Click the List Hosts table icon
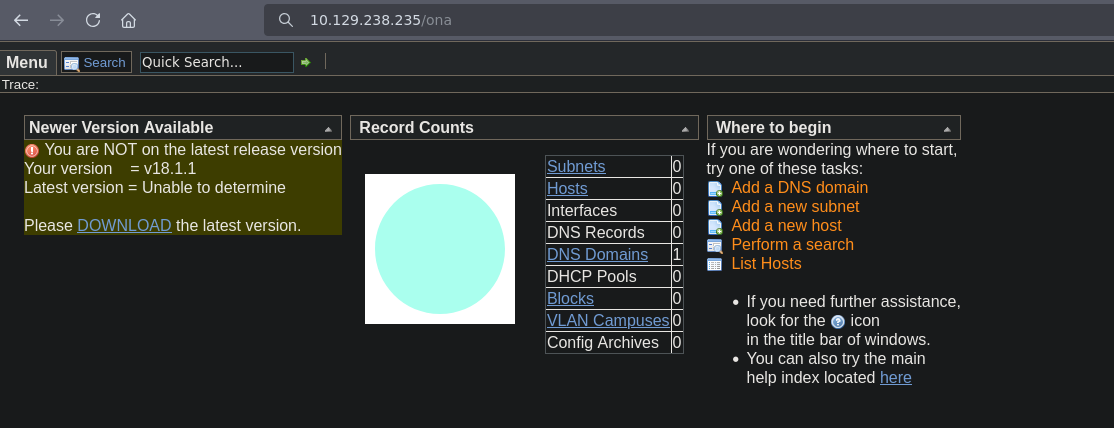 click(715, 264)
